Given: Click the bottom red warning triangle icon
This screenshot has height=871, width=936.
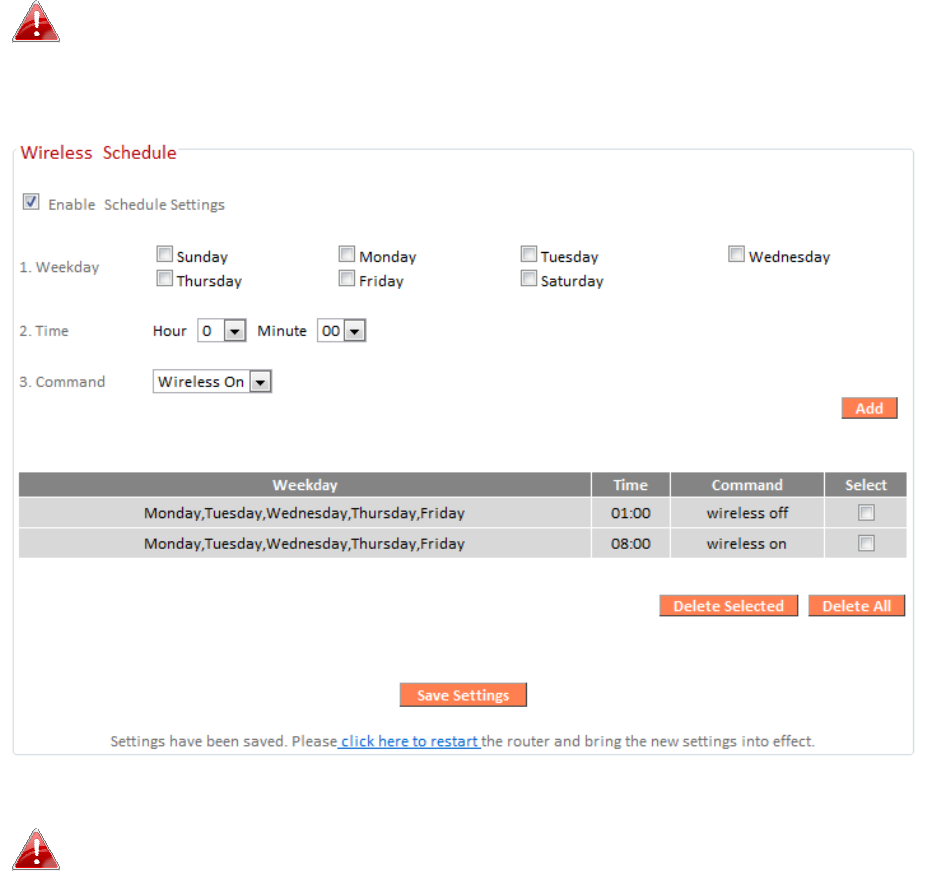Looking at the screenshot, I should 36,849.
